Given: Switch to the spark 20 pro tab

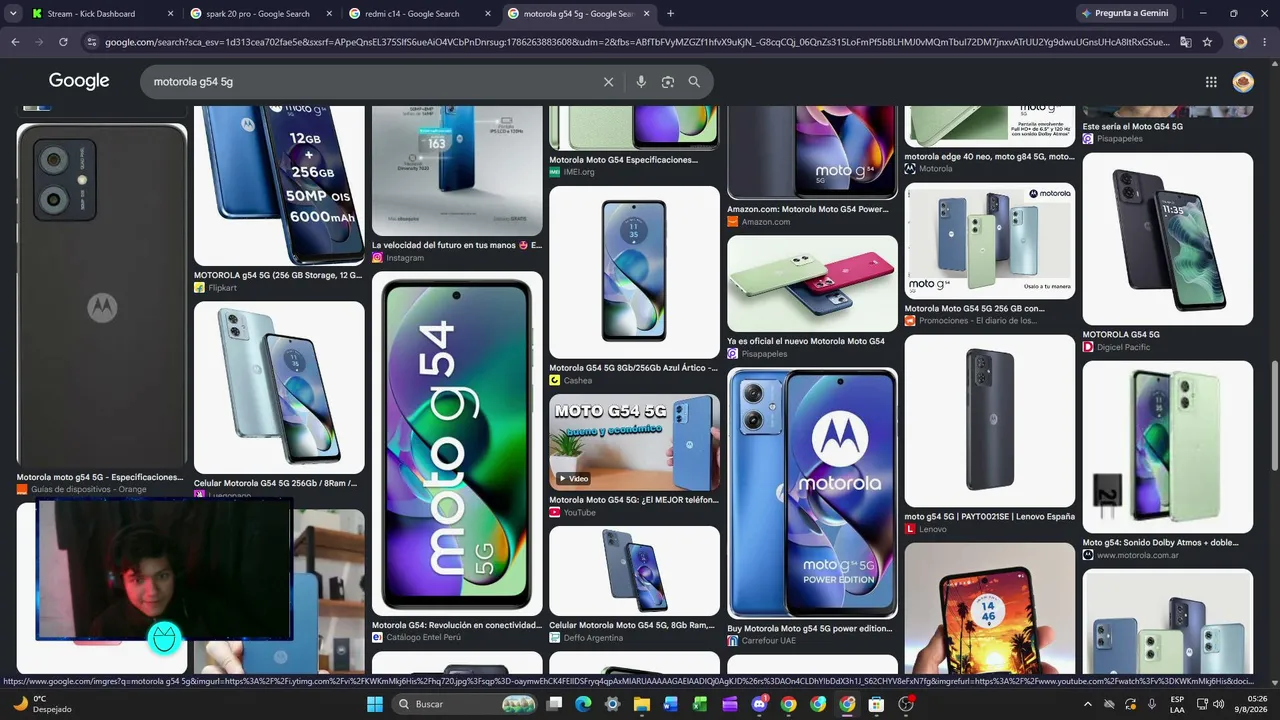Looking at the screenshot, I should 258,14.
